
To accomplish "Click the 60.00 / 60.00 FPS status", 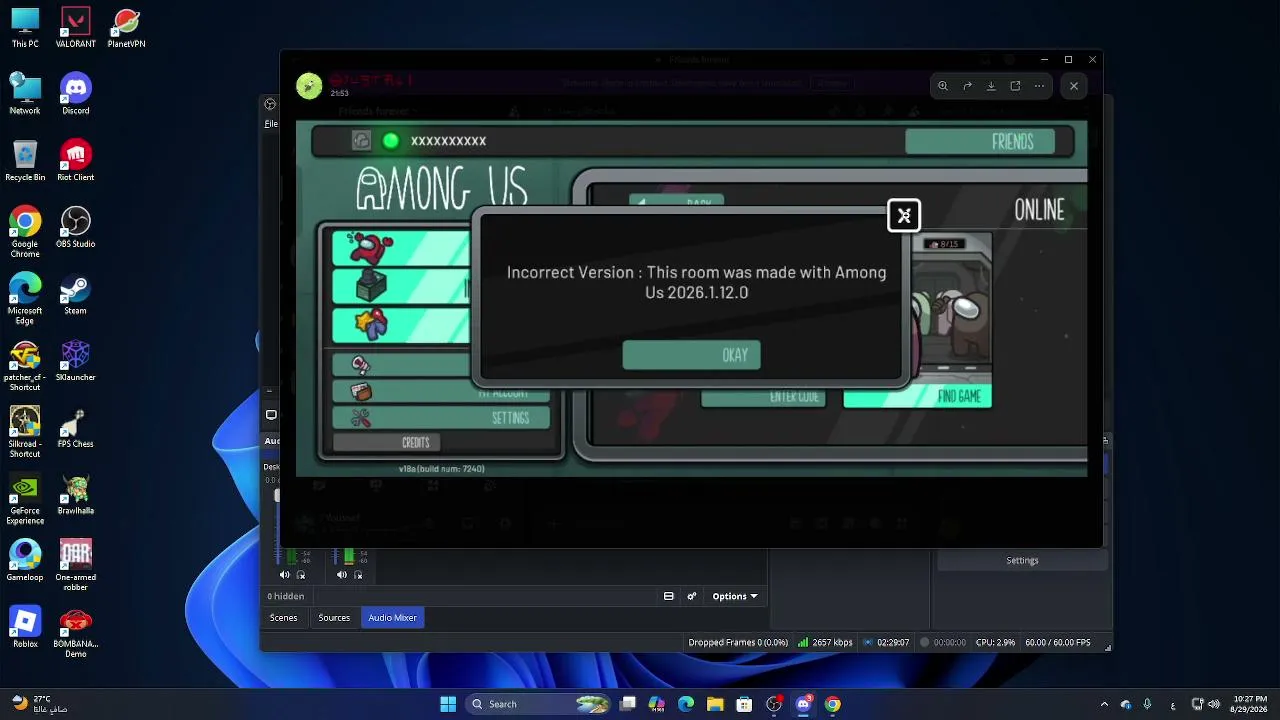I will coord(1058,643).
